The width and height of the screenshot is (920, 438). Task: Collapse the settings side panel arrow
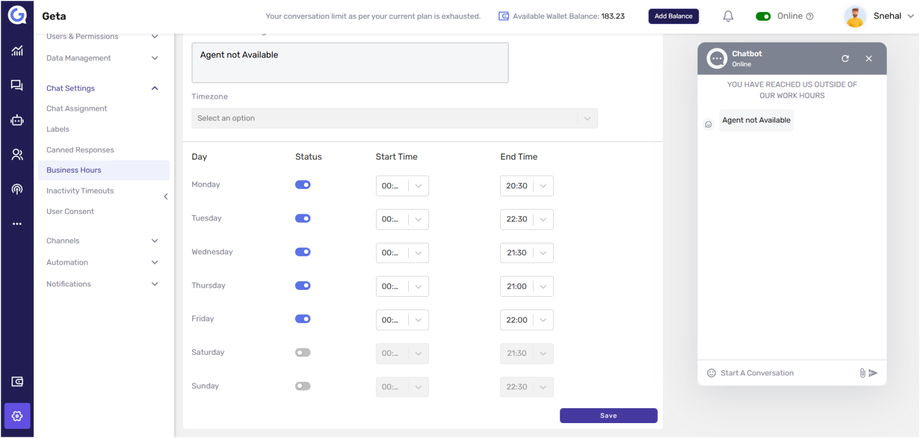point(166,197)
